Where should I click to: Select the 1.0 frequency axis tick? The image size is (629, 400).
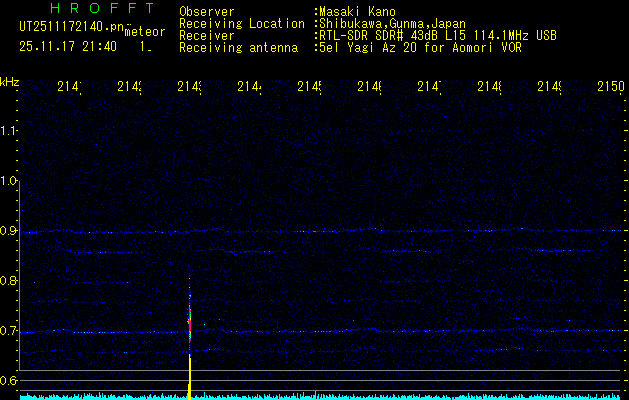click(10, 181)
